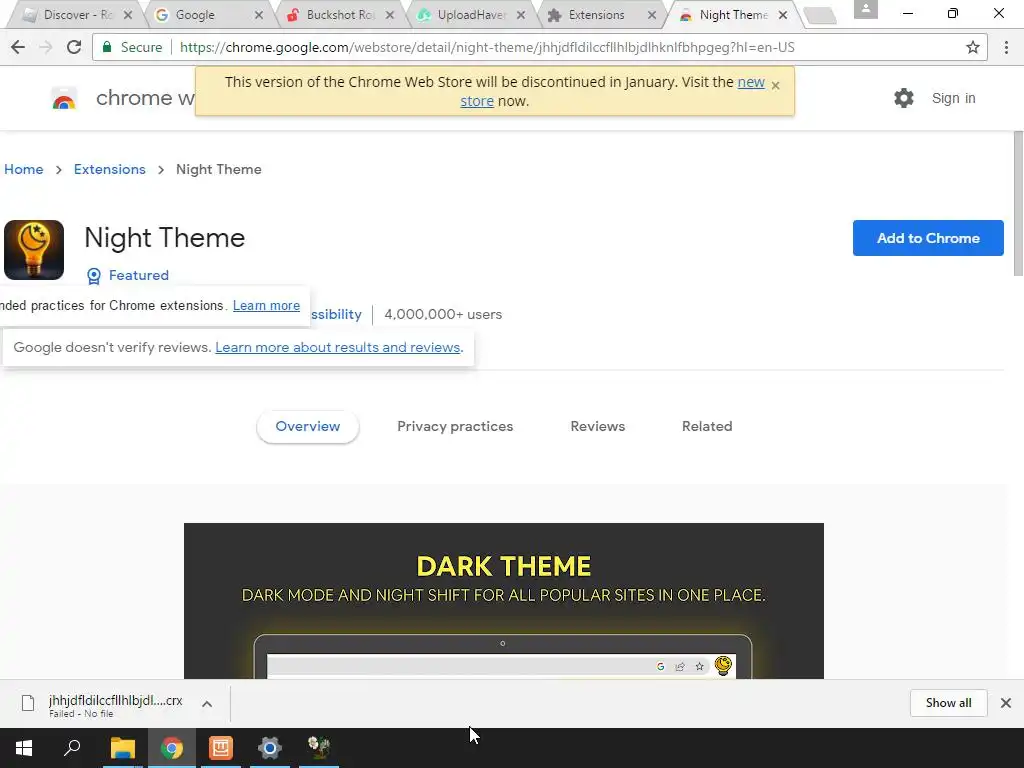
Task: Follow the new store link in the notice
Action: point(751,82)
